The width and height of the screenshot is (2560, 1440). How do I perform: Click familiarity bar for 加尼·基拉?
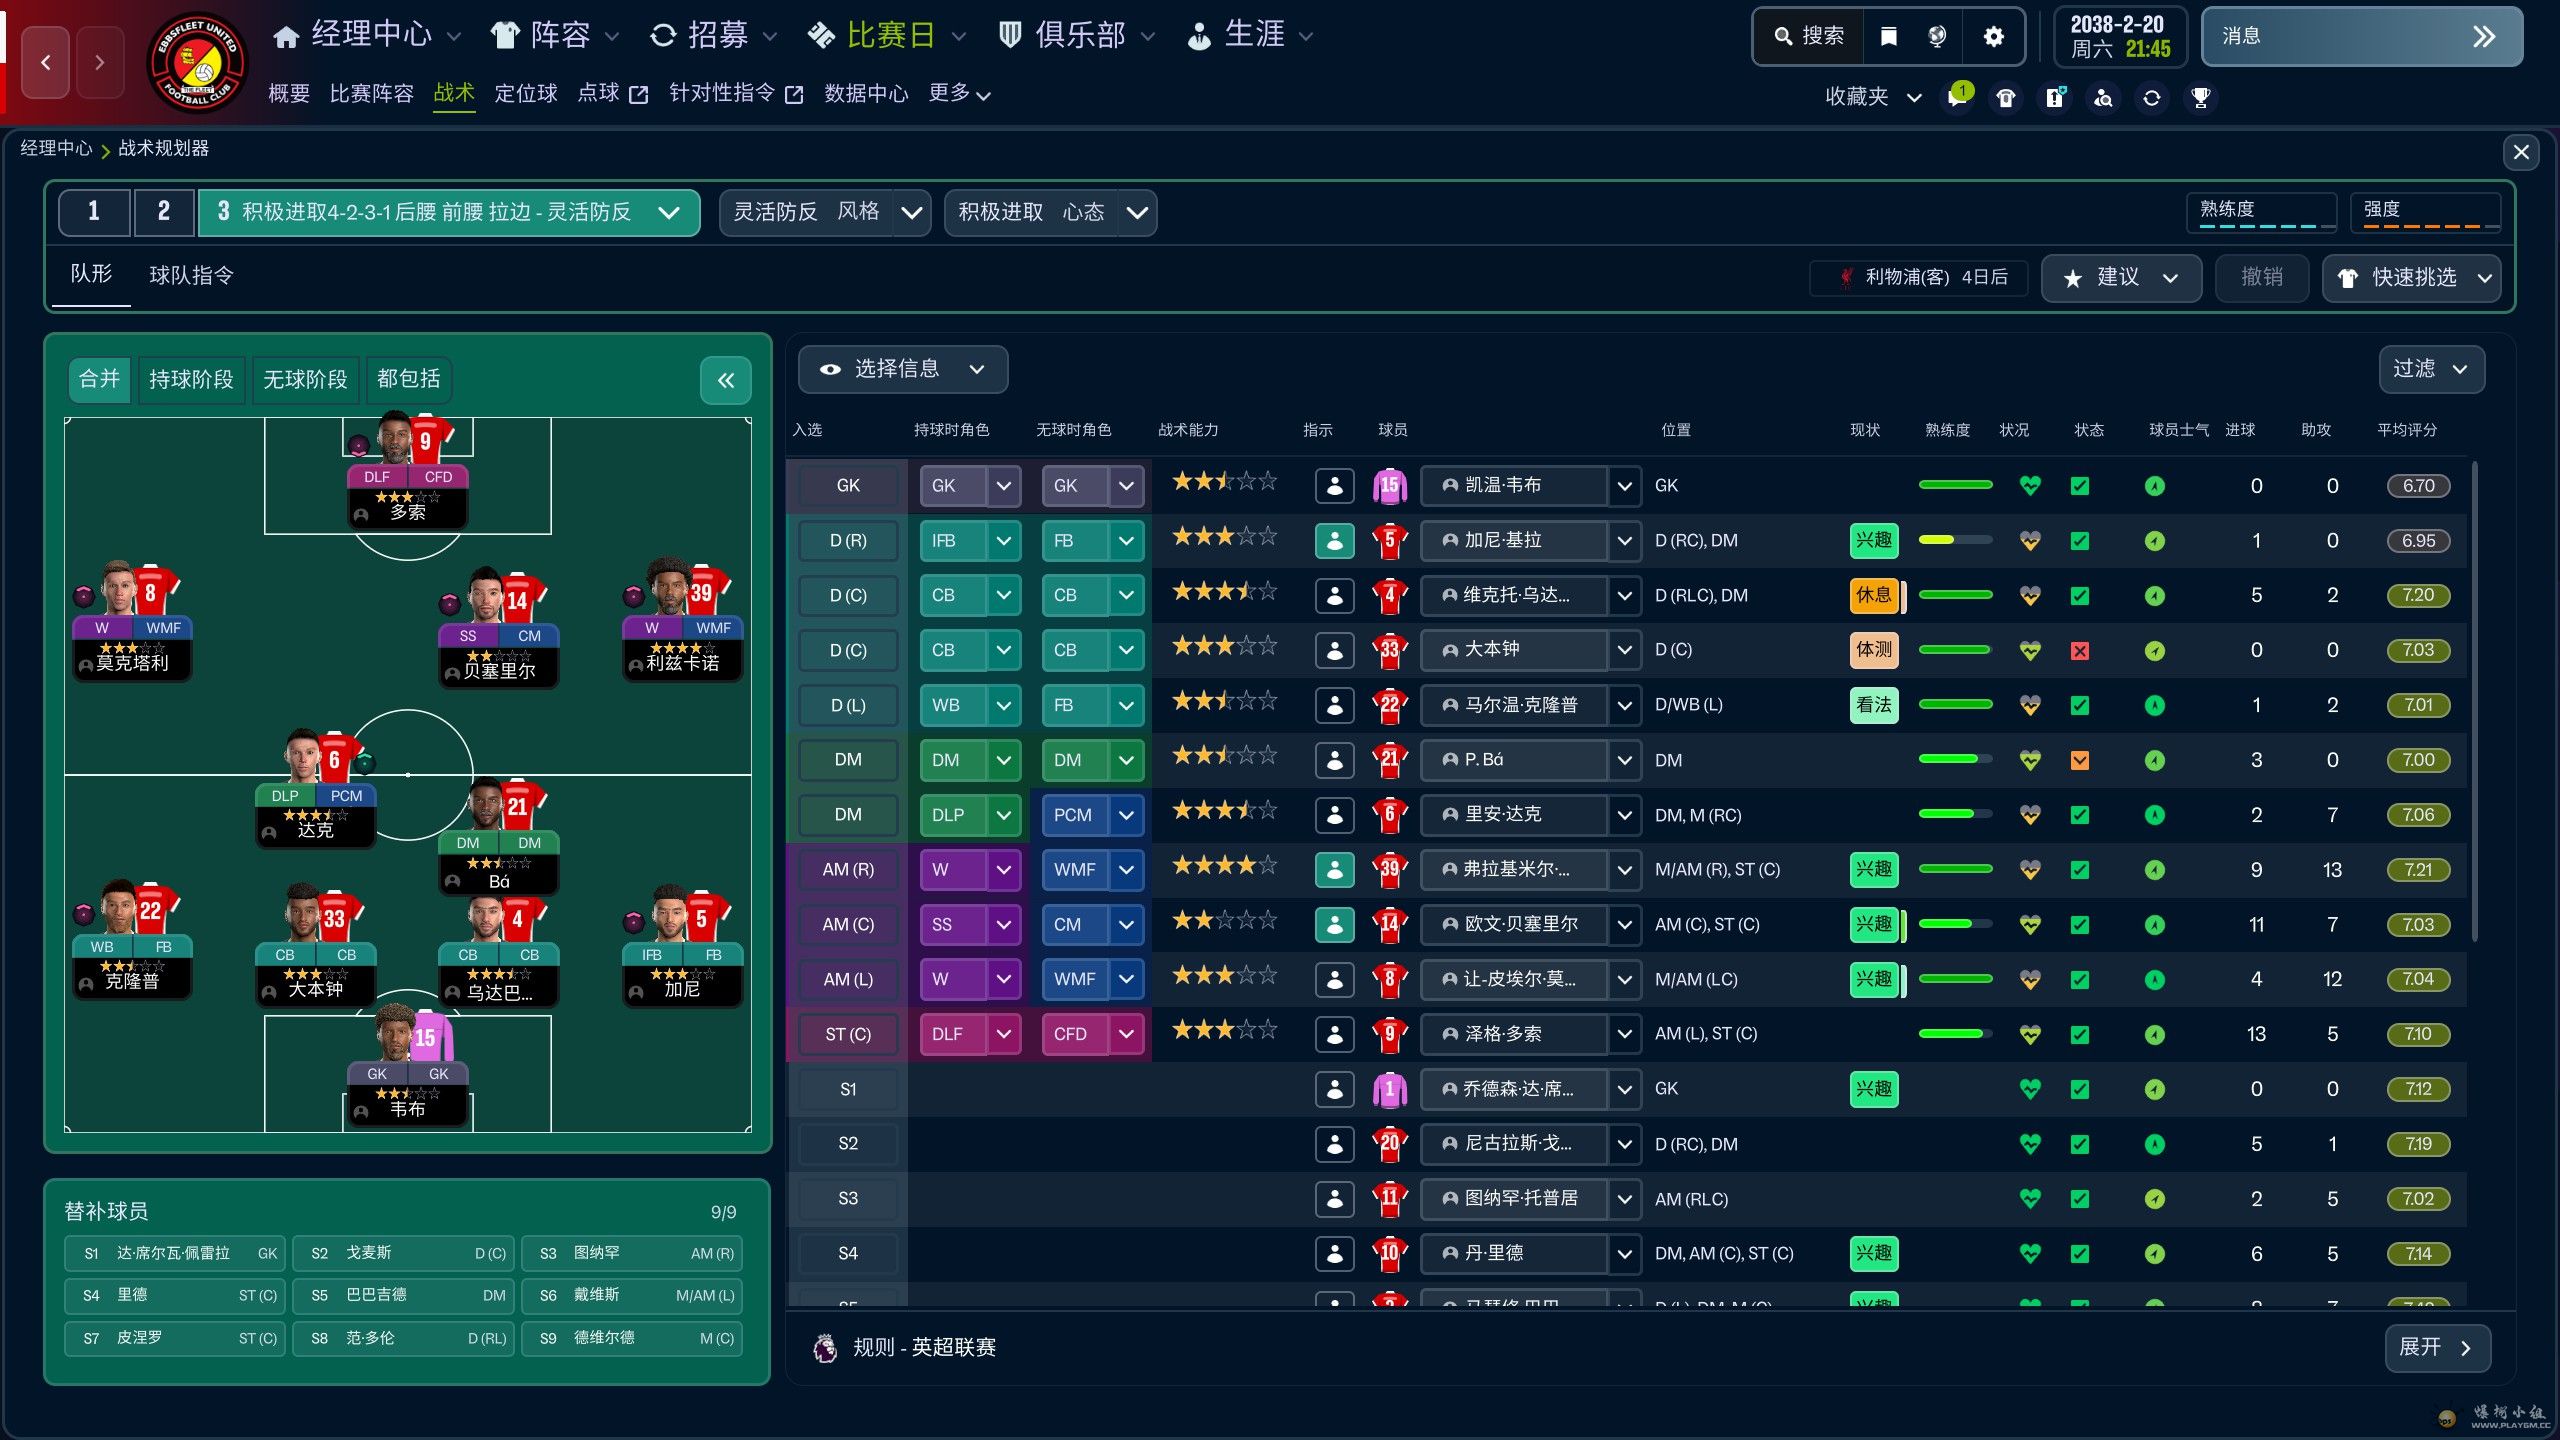click(x=1955, y=541)
